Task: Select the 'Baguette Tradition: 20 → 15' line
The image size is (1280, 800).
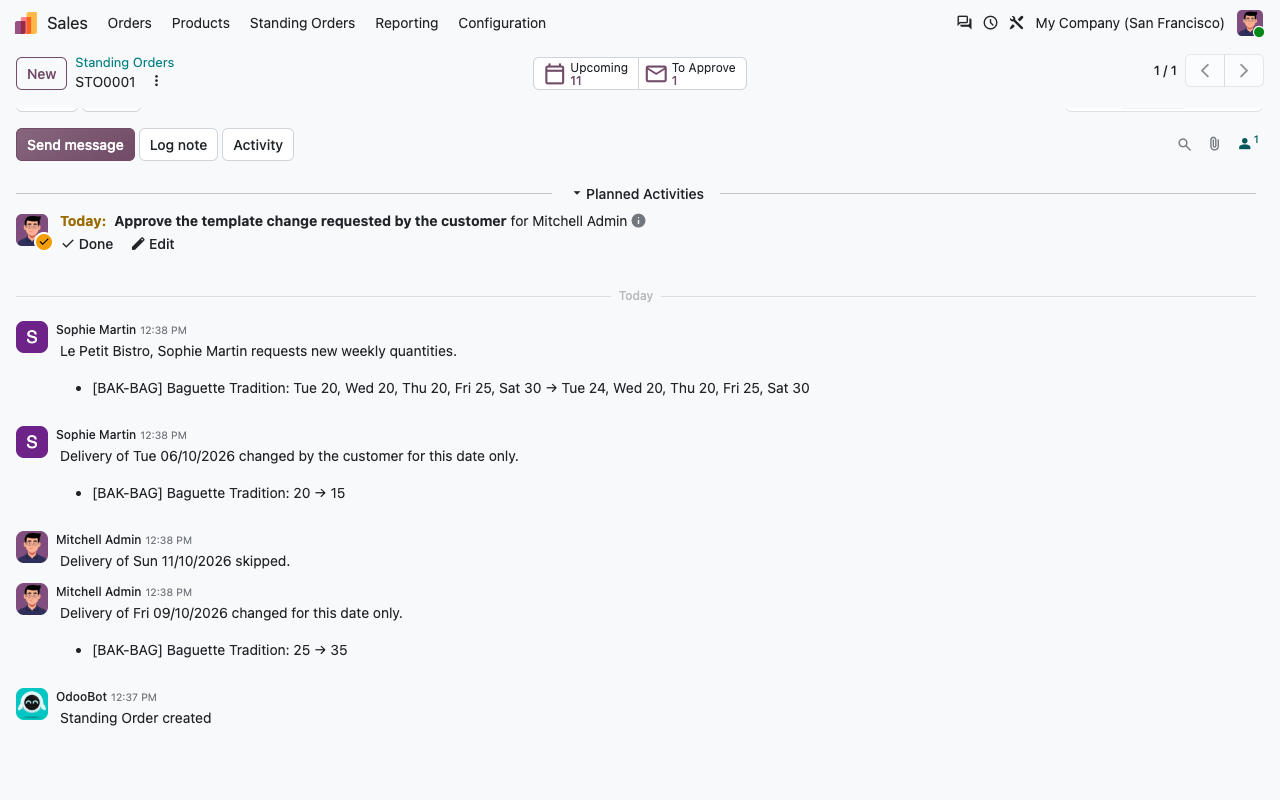Action: [x=219, y=493]
